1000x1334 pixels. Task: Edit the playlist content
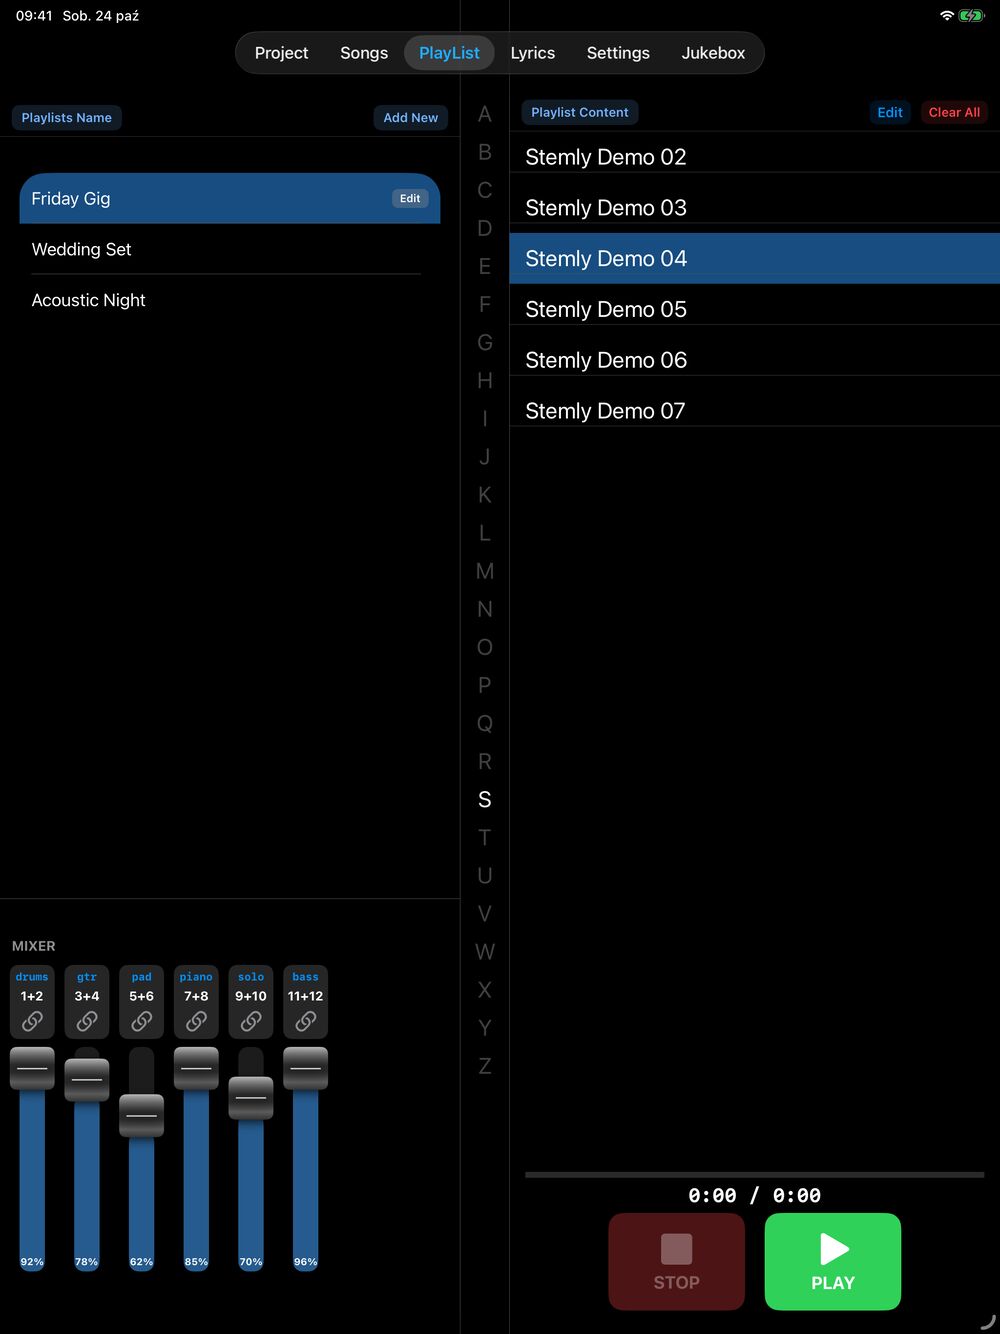pyautogui.click(x=890, y=113)
